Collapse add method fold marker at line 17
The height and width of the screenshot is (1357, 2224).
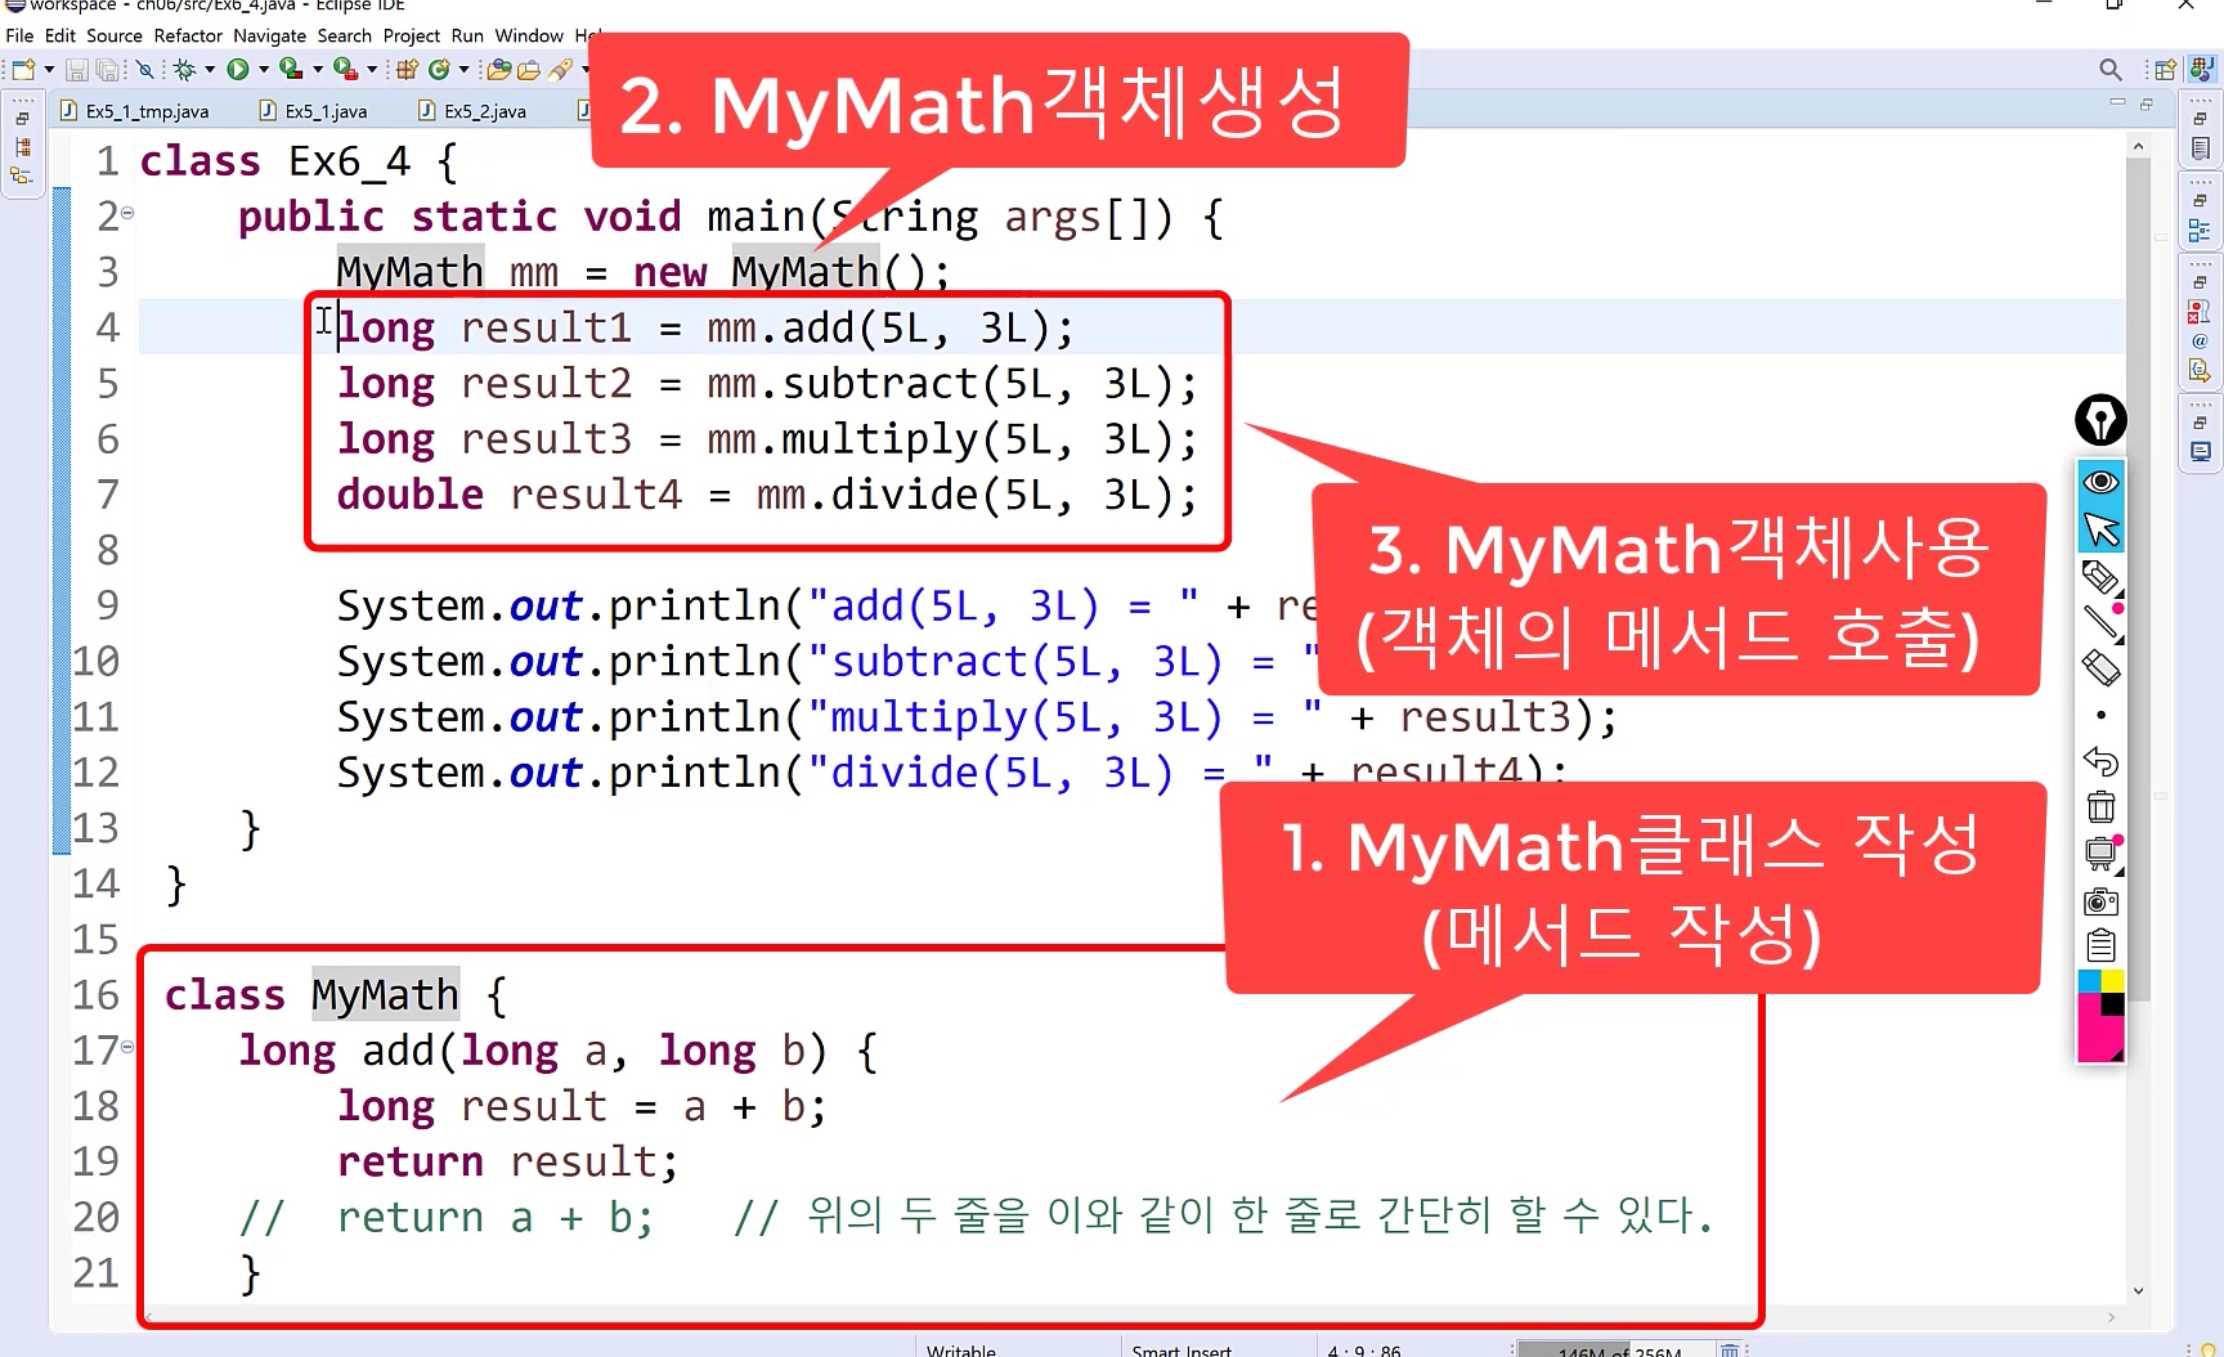127,1046
